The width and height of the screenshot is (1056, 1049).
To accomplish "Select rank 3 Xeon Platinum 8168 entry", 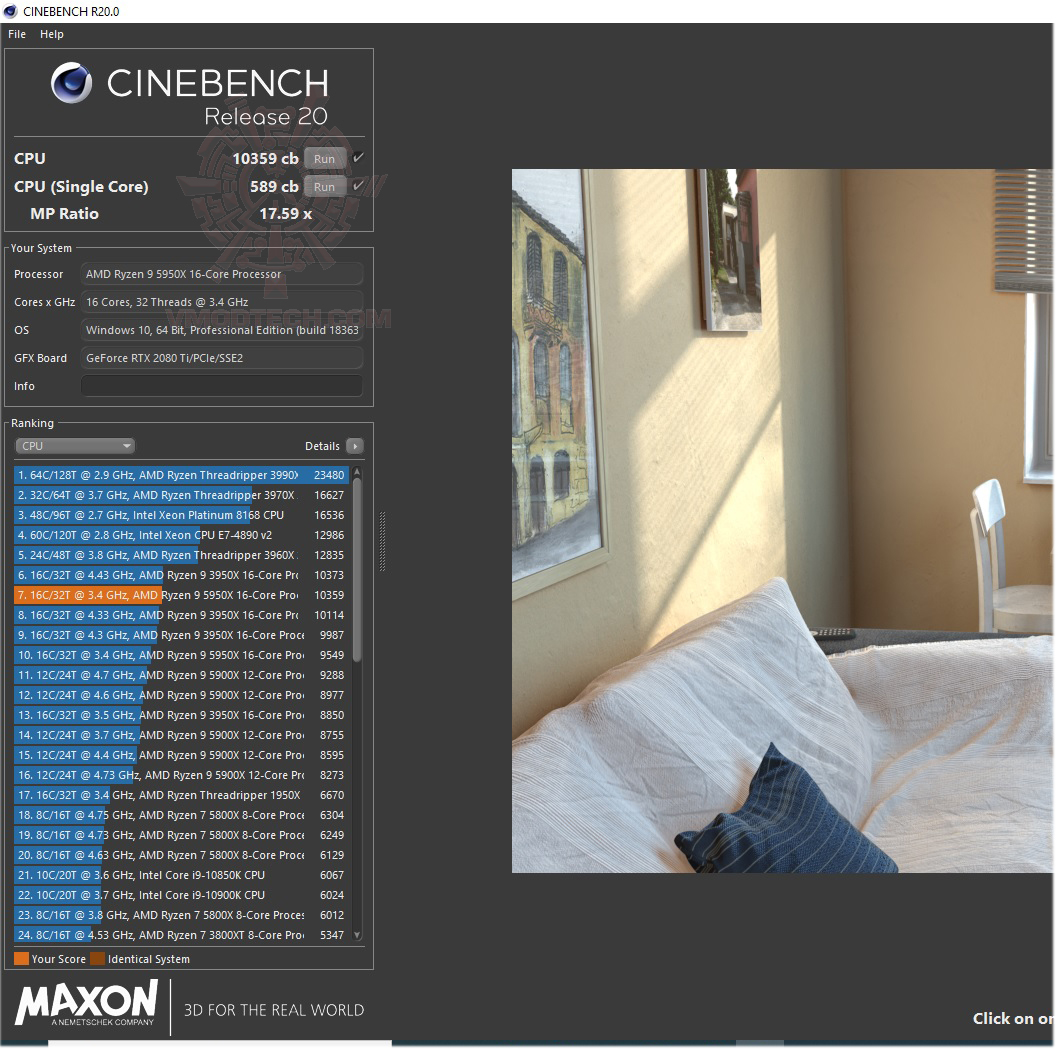I will tap(181, 515).
